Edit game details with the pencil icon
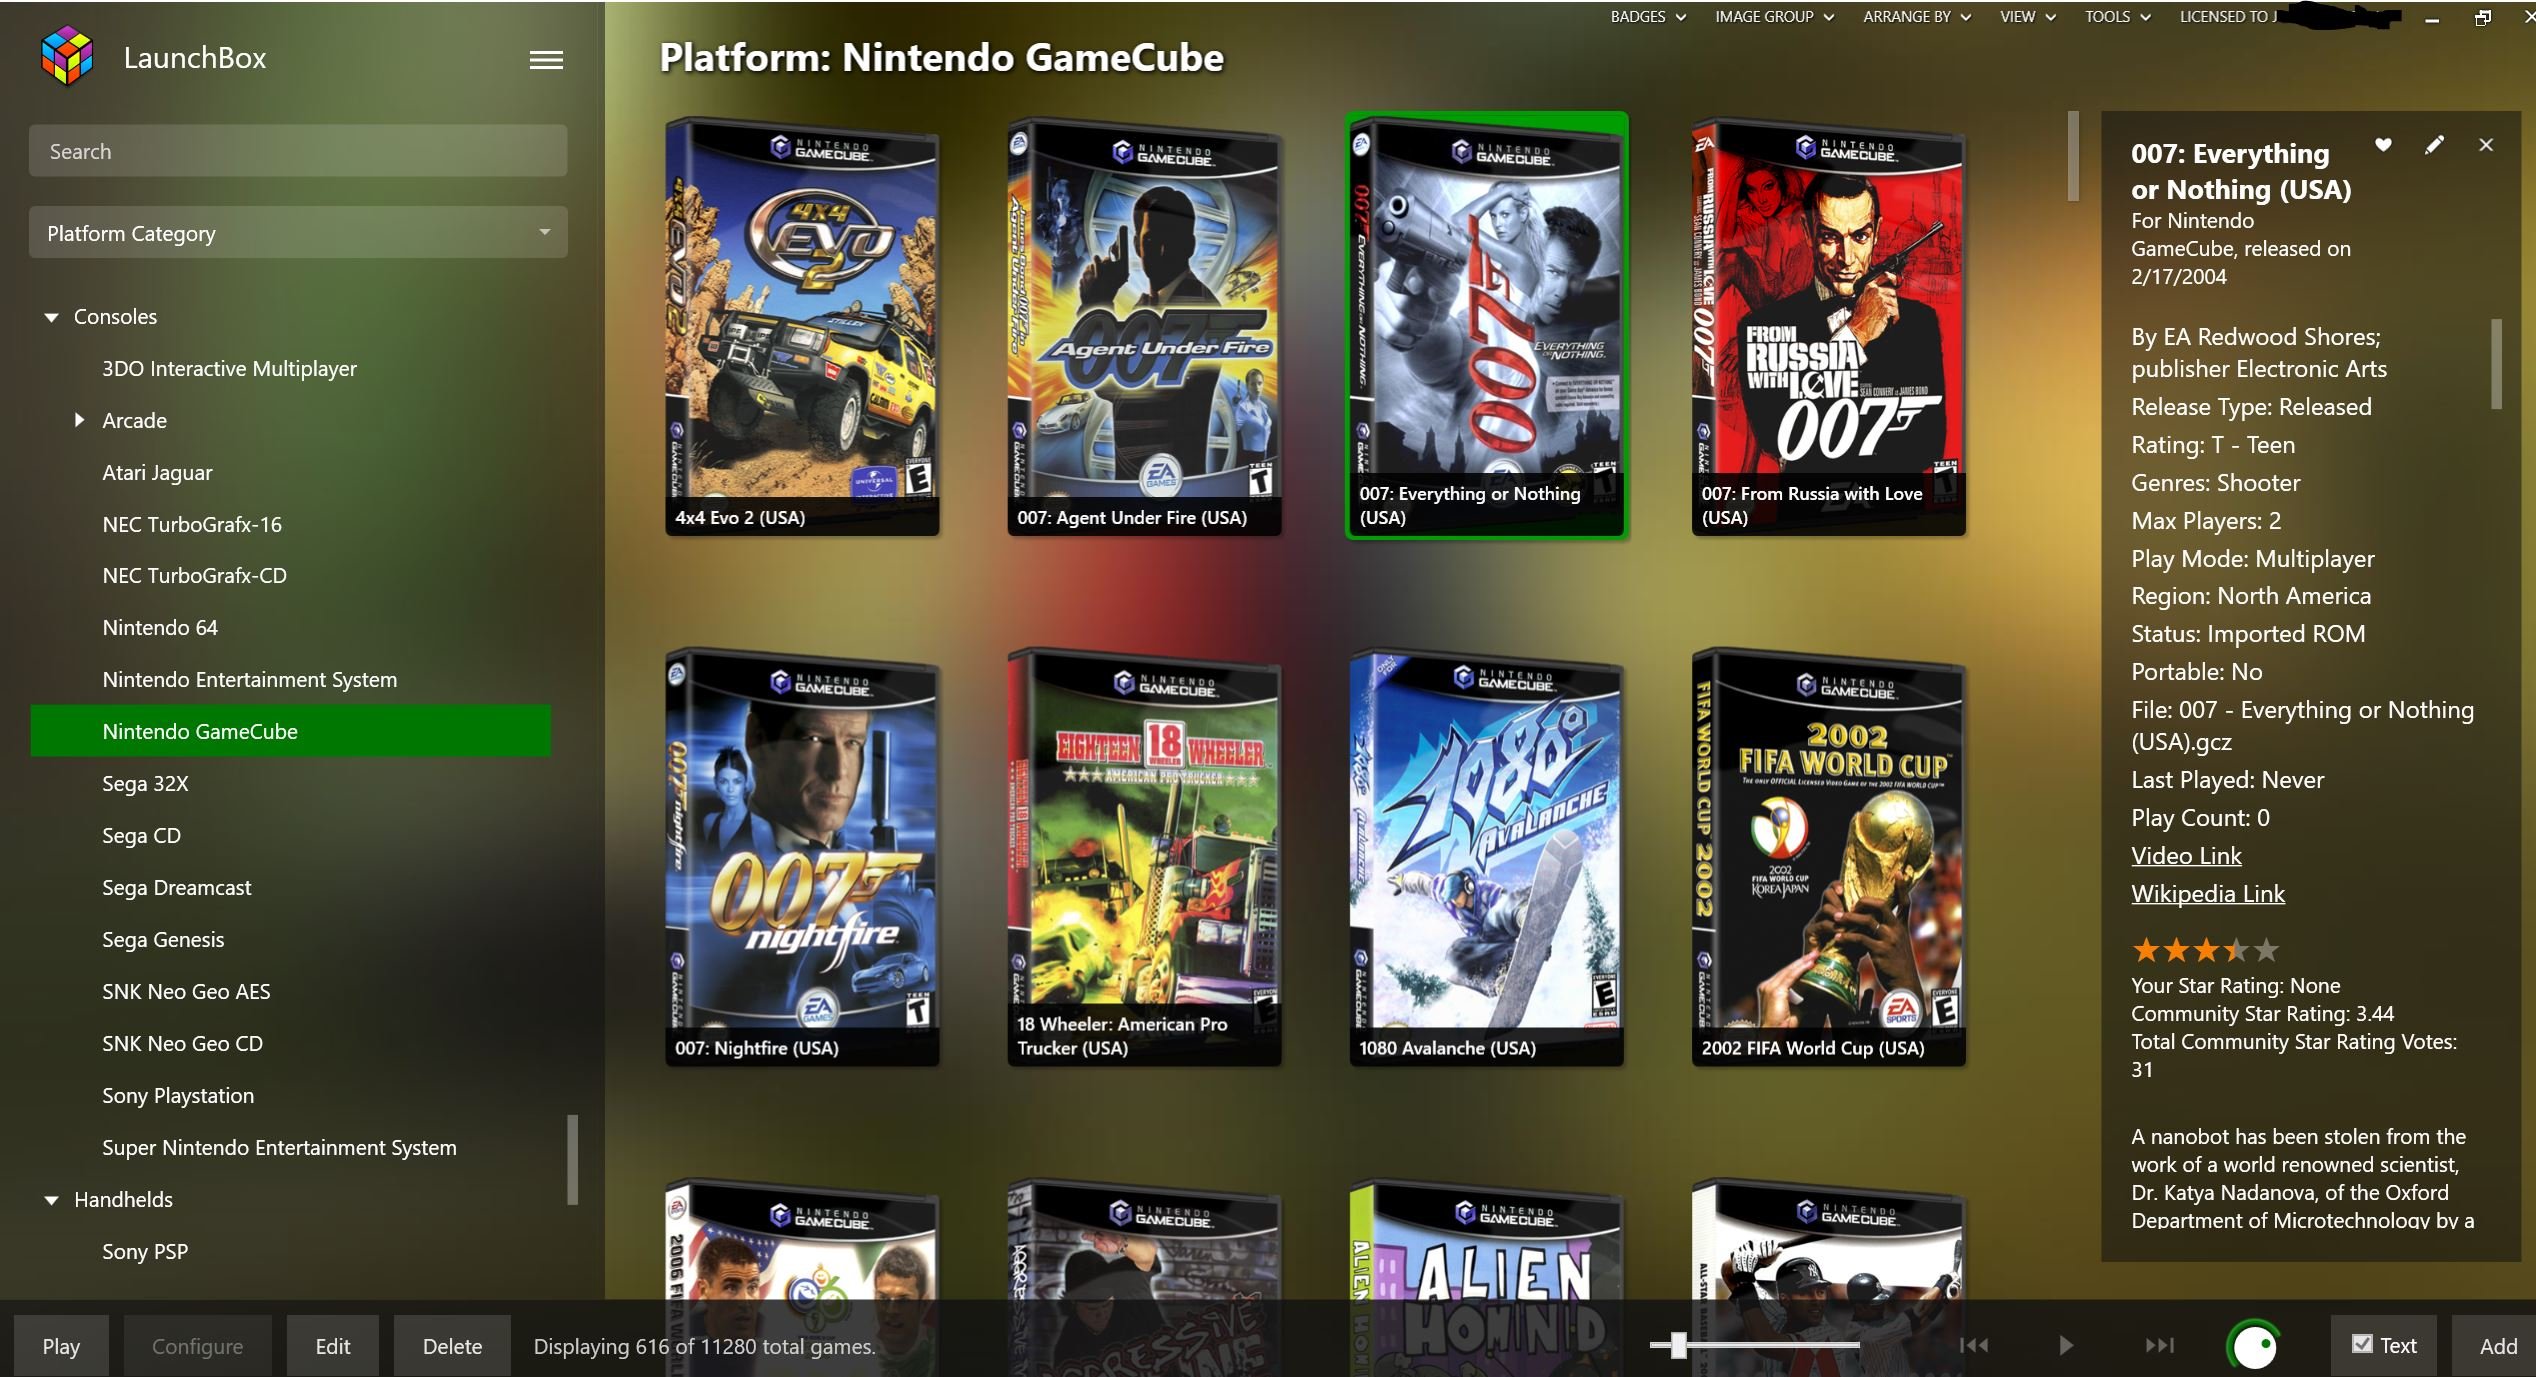The width and height of the screenshot is (2536, 1377). pos(2434,145)
